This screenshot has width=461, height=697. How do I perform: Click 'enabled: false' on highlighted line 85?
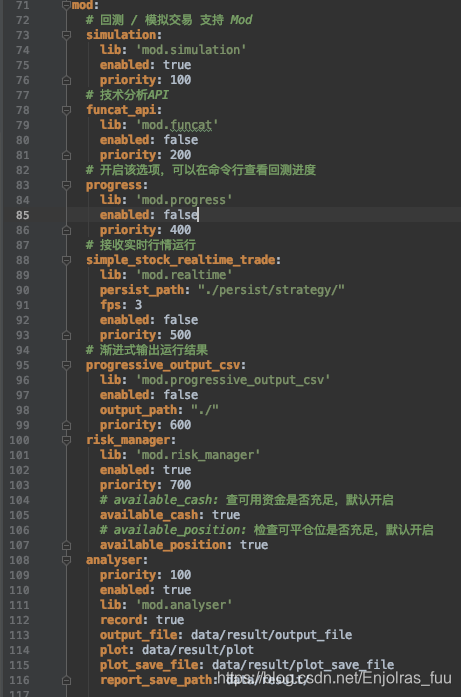click(149, 215)
